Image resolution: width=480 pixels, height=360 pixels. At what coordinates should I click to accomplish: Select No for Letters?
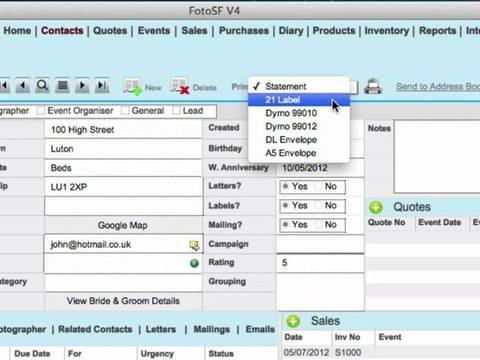pyautogui.click(x=319, y=186)
